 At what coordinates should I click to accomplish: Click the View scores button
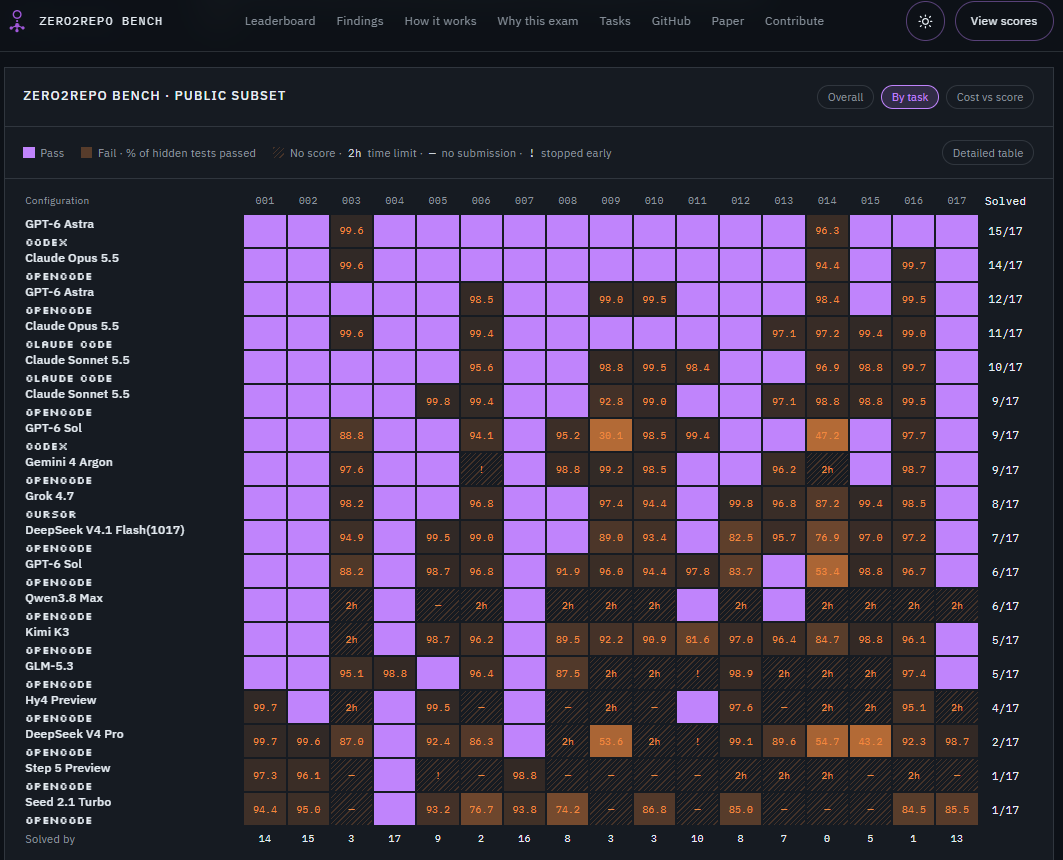click(x=1003, y=21)
